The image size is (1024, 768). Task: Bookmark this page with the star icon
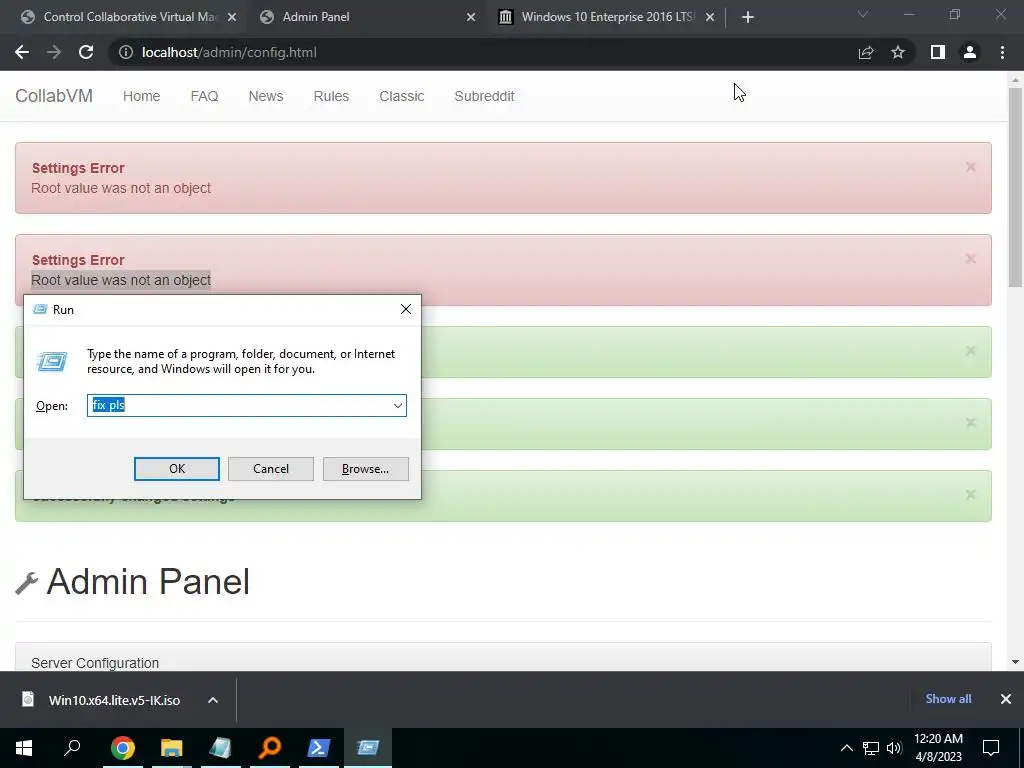tap(898, 52)
